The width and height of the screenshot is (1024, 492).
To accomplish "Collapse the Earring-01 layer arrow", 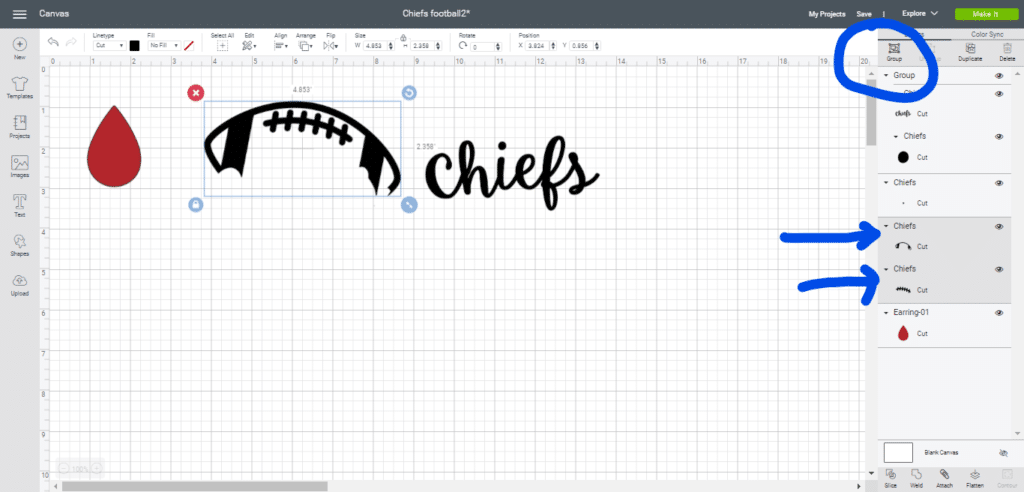I will tap(886, 313).
